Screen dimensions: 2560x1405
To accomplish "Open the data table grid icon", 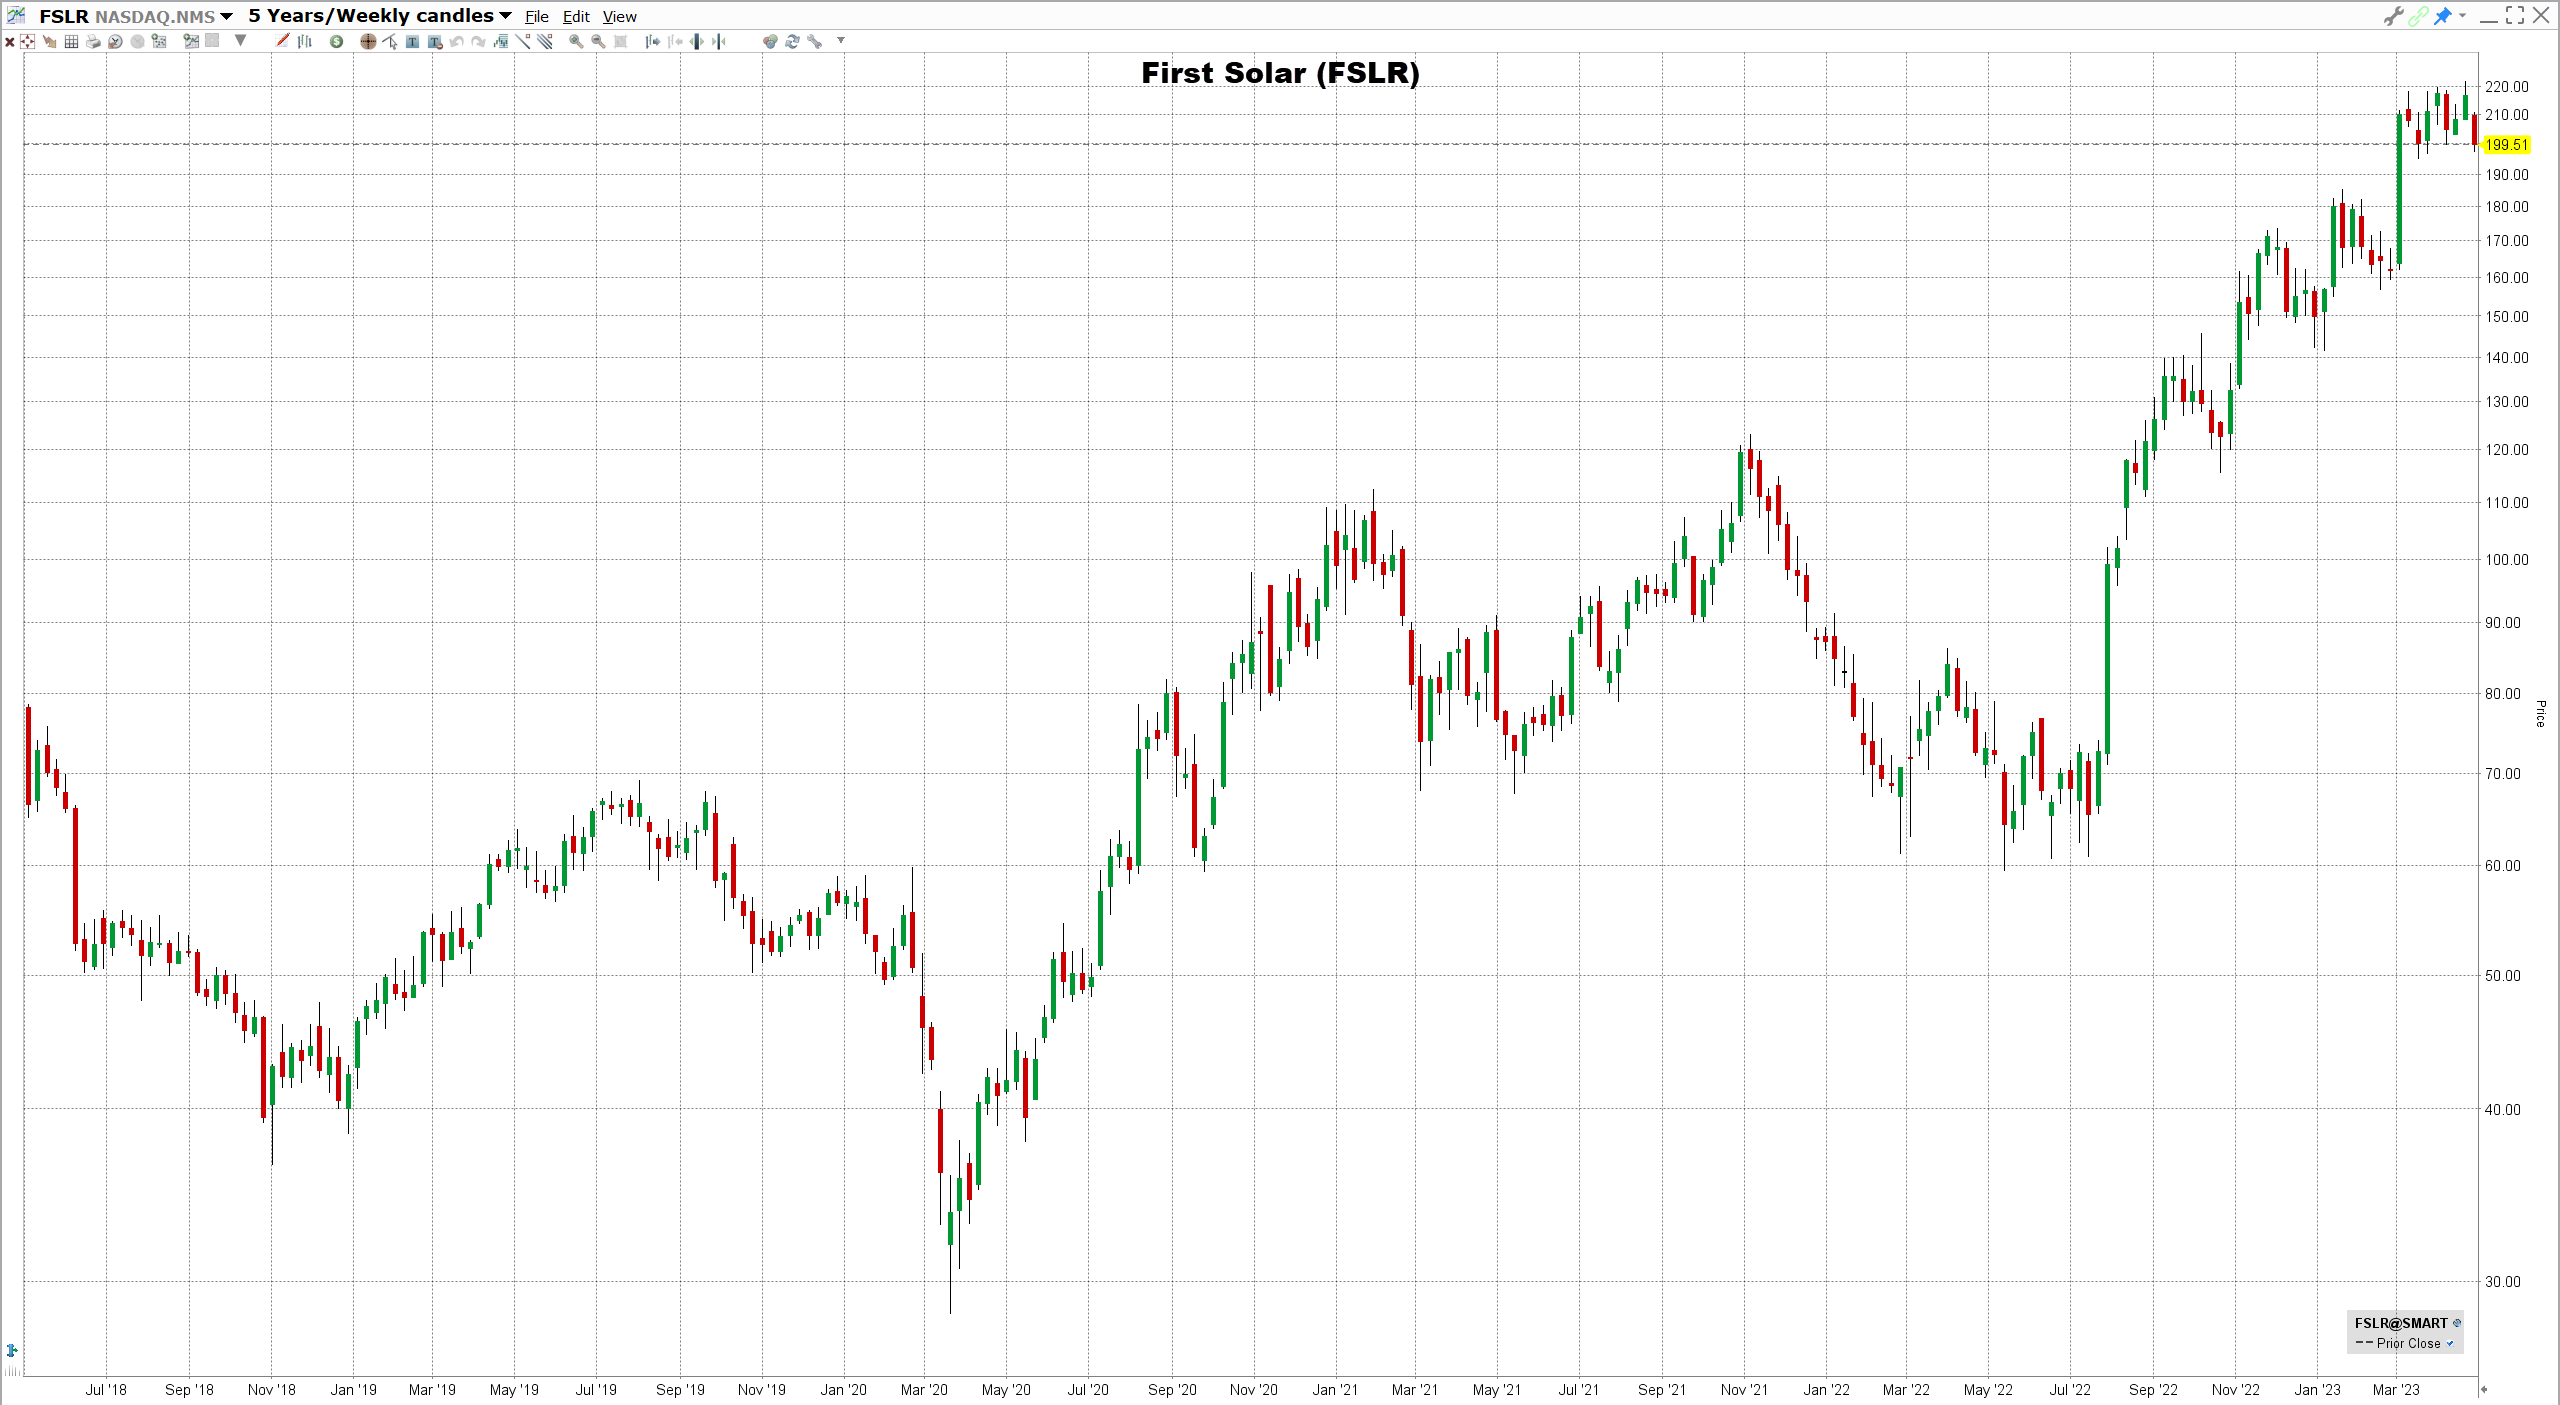I will pos(71,41).
